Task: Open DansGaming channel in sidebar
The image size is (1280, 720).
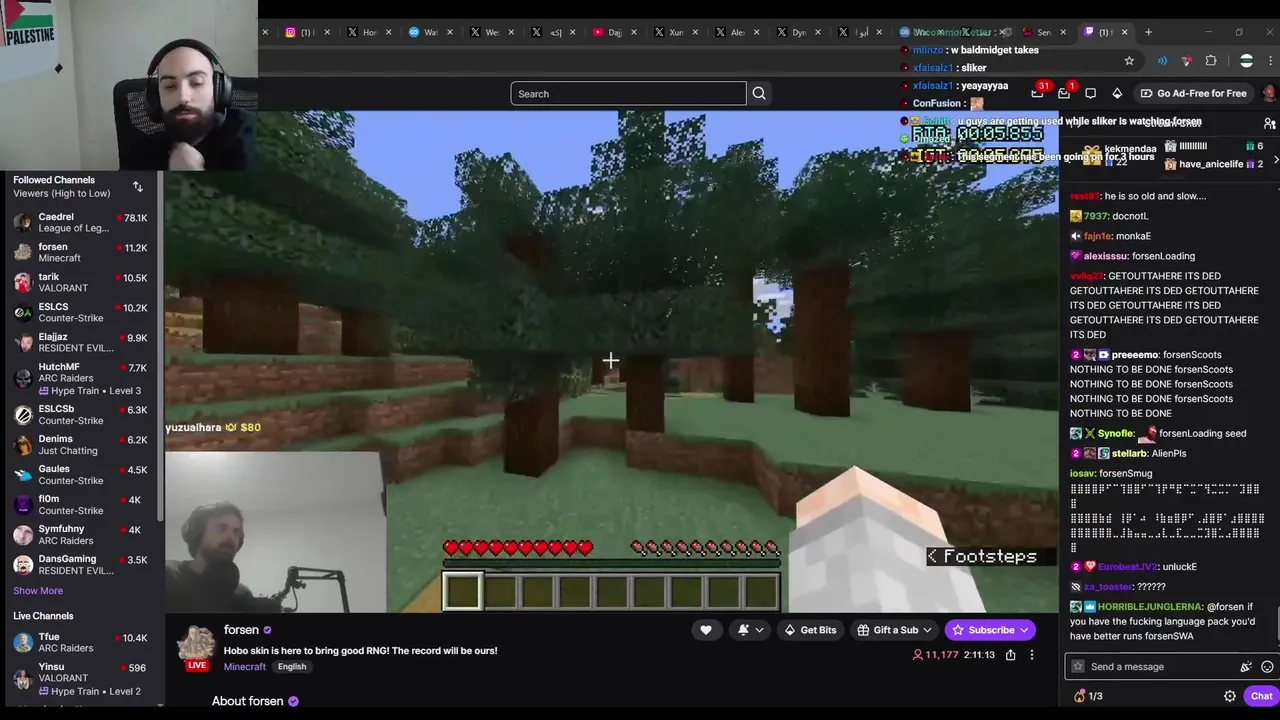Action: 84,564
